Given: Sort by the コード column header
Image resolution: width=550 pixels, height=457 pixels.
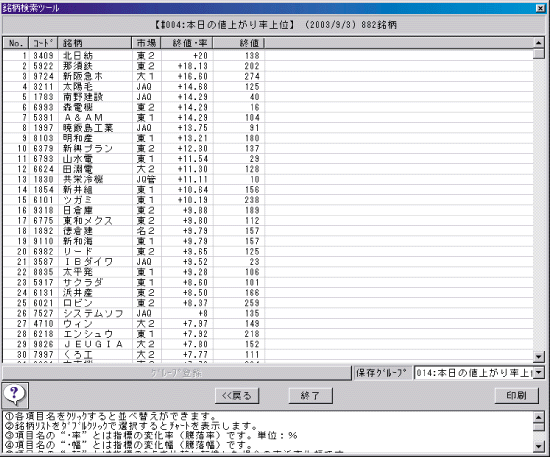Looking at the screenshot, I should click(x=43, y=43).
